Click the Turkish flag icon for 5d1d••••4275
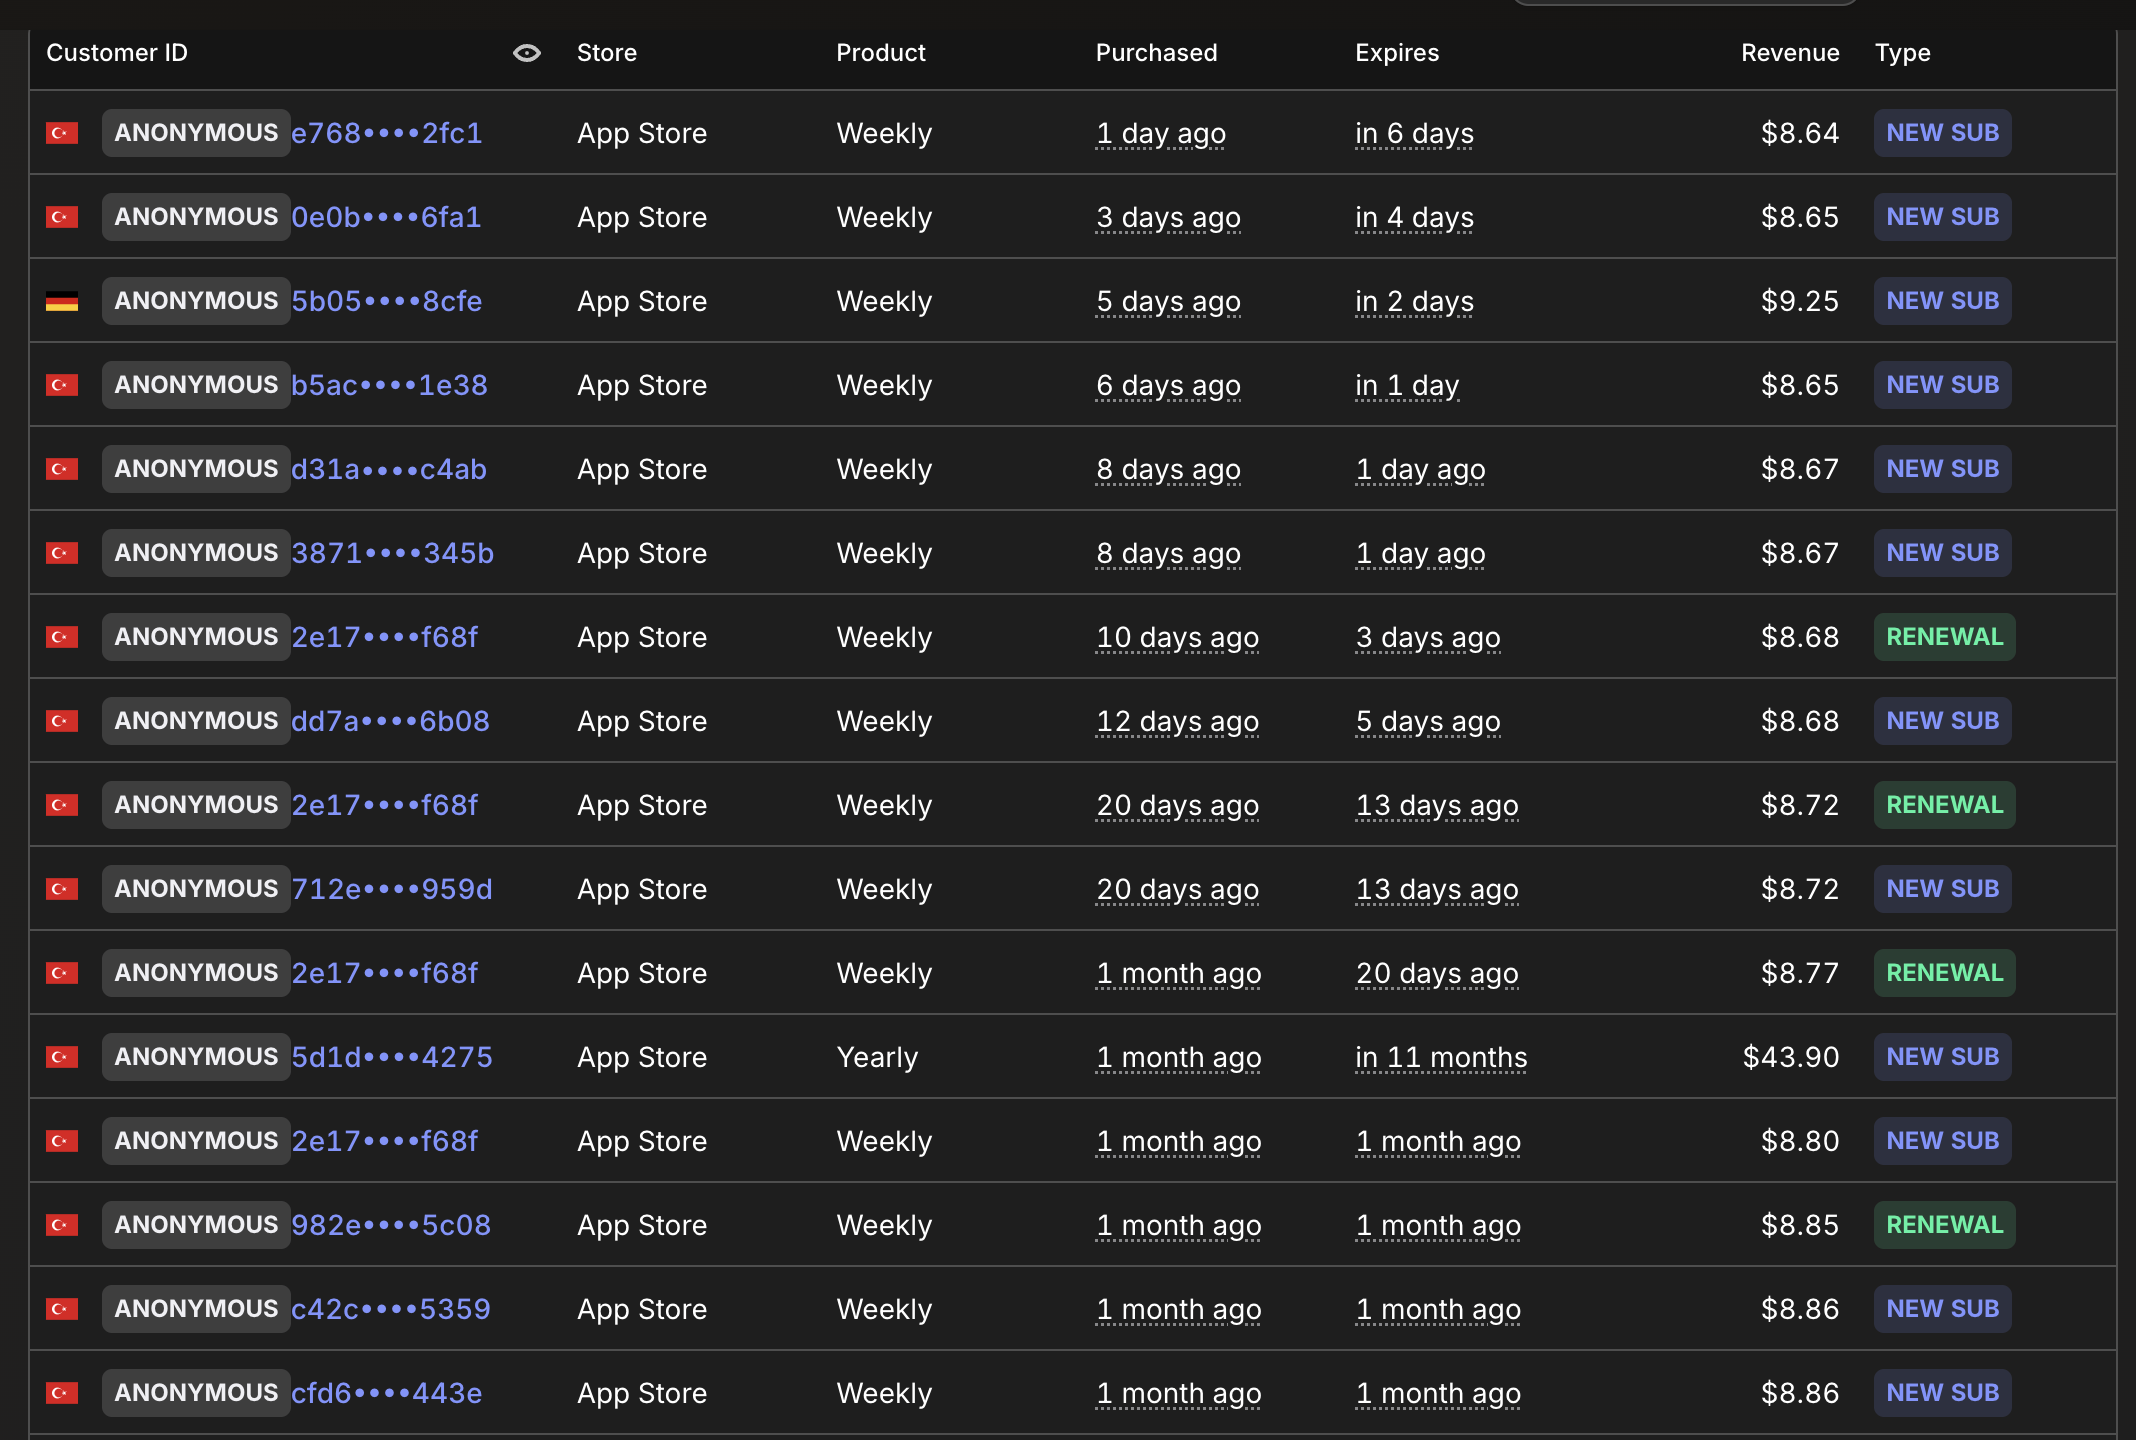Viewport: 2136px width, 1440px height. point(62,1057)
